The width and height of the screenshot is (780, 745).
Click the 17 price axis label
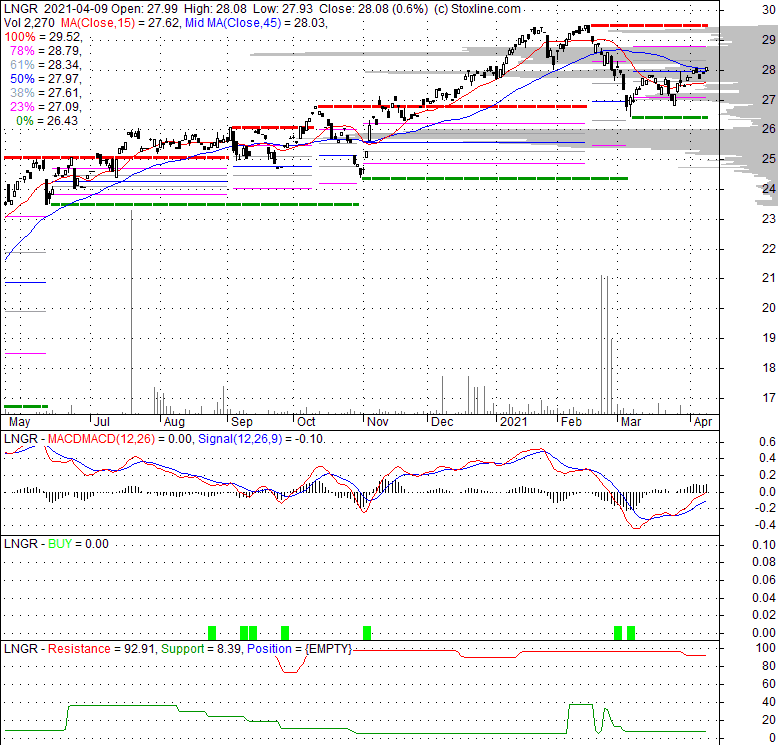click(x=769, y=397)
